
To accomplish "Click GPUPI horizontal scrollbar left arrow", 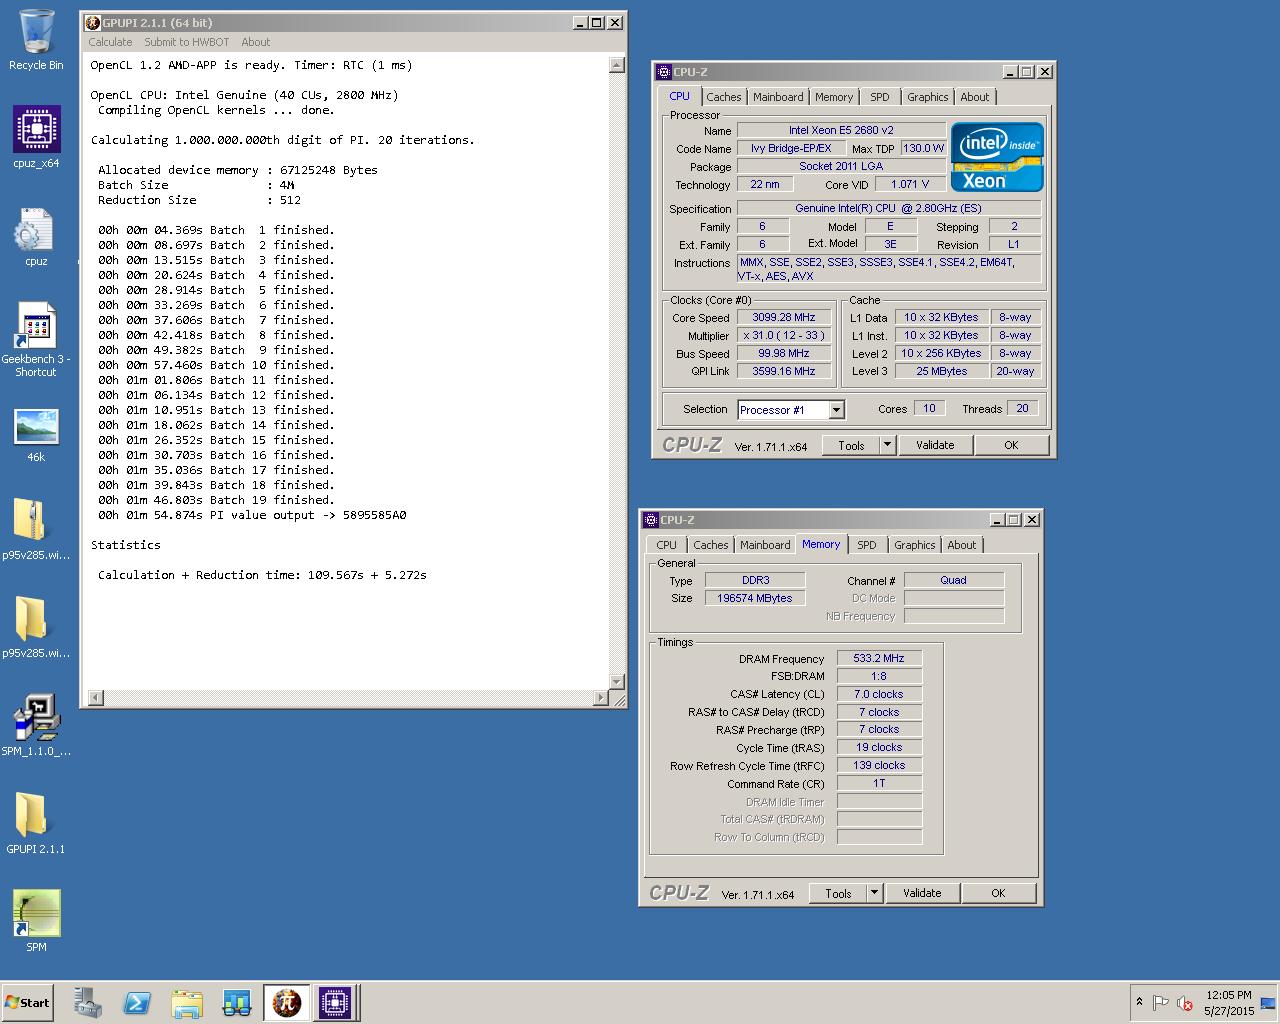I will (95, 697).
